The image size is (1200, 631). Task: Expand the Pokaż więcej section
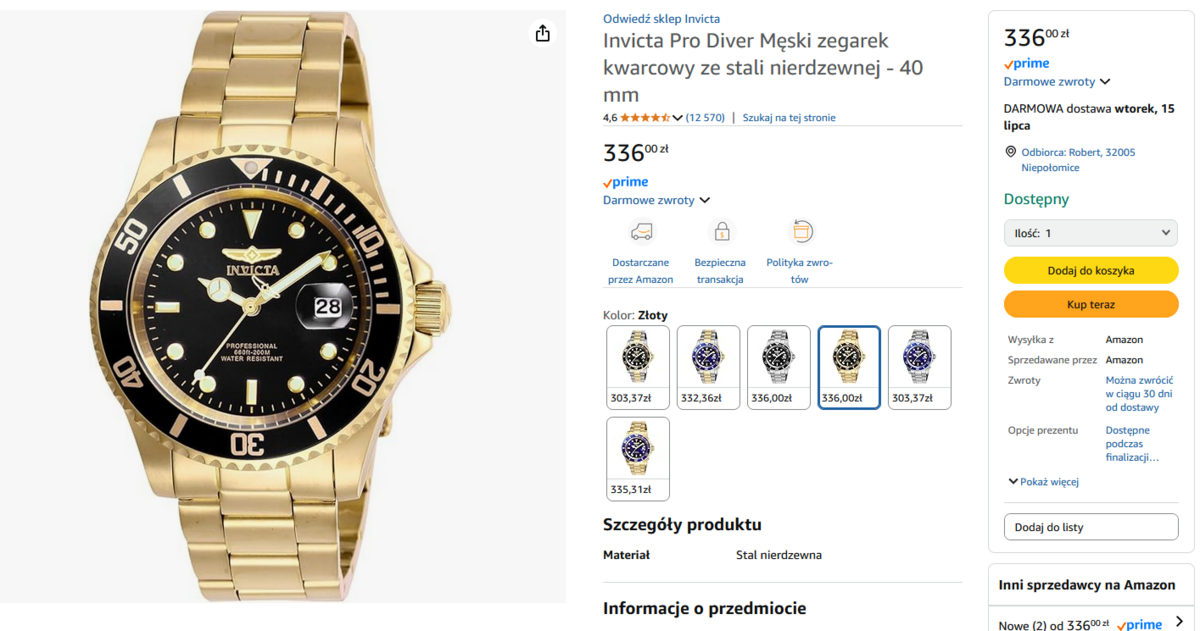coord(1044,482)
